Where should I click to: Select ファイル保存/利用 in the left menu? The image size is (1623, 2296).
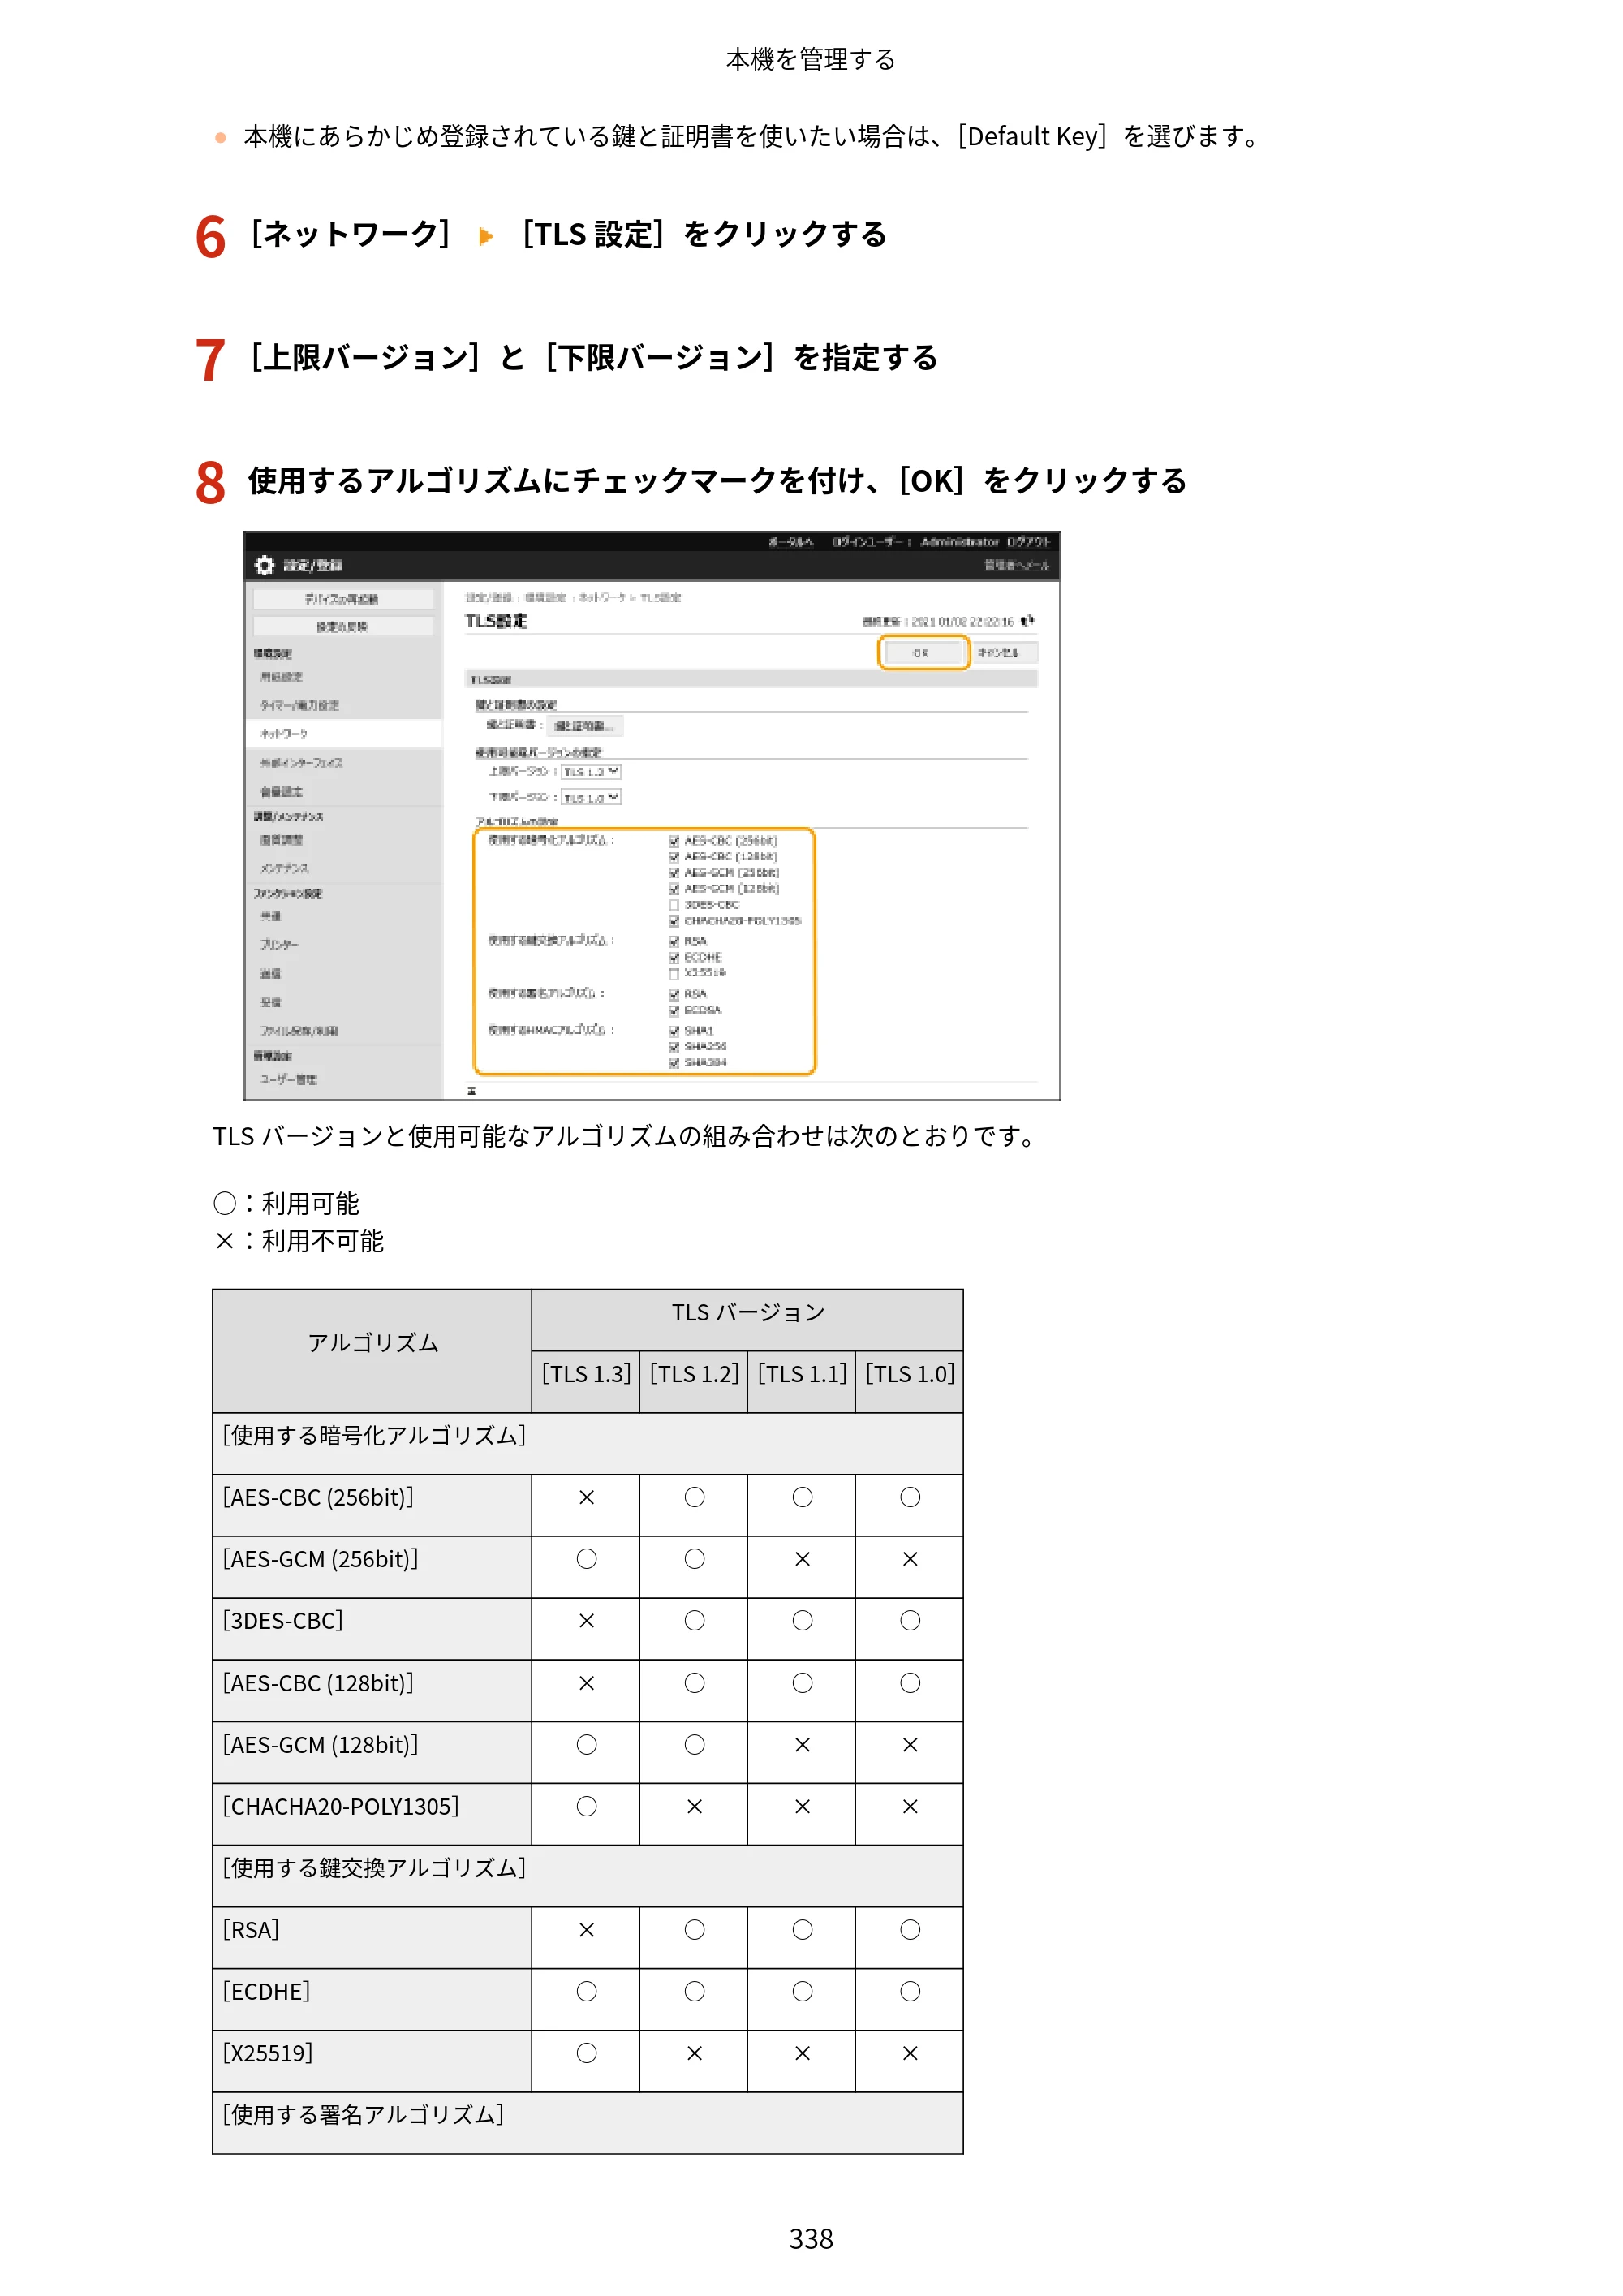point(298,1031)
